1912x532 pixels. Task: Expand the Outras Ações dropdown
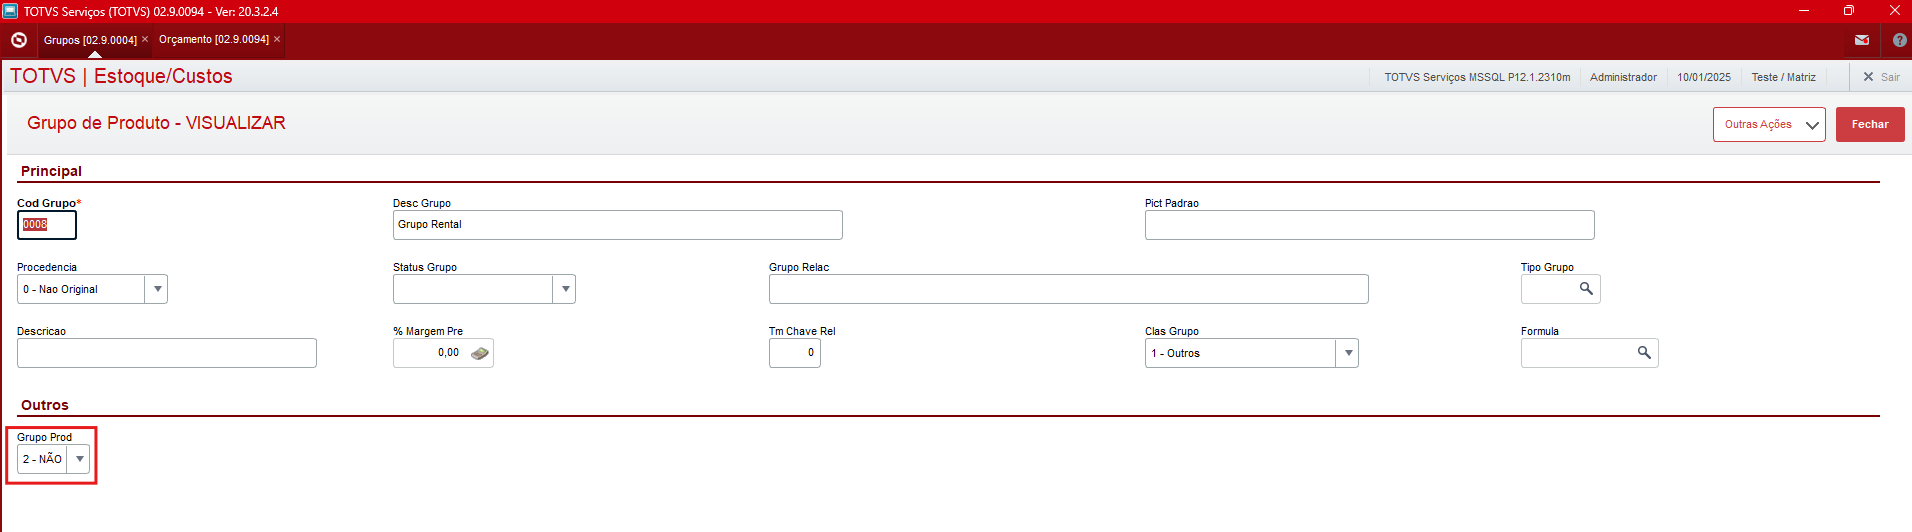pyautogui.click(x=1769, y=125)
